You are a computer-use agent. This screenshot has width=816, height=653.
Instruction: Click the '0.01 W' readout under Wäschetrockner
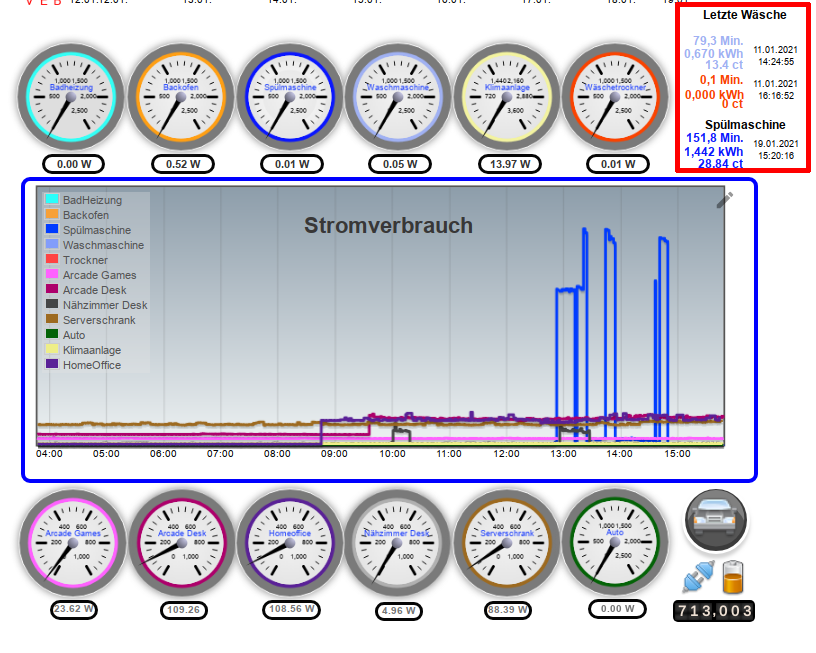618,164
